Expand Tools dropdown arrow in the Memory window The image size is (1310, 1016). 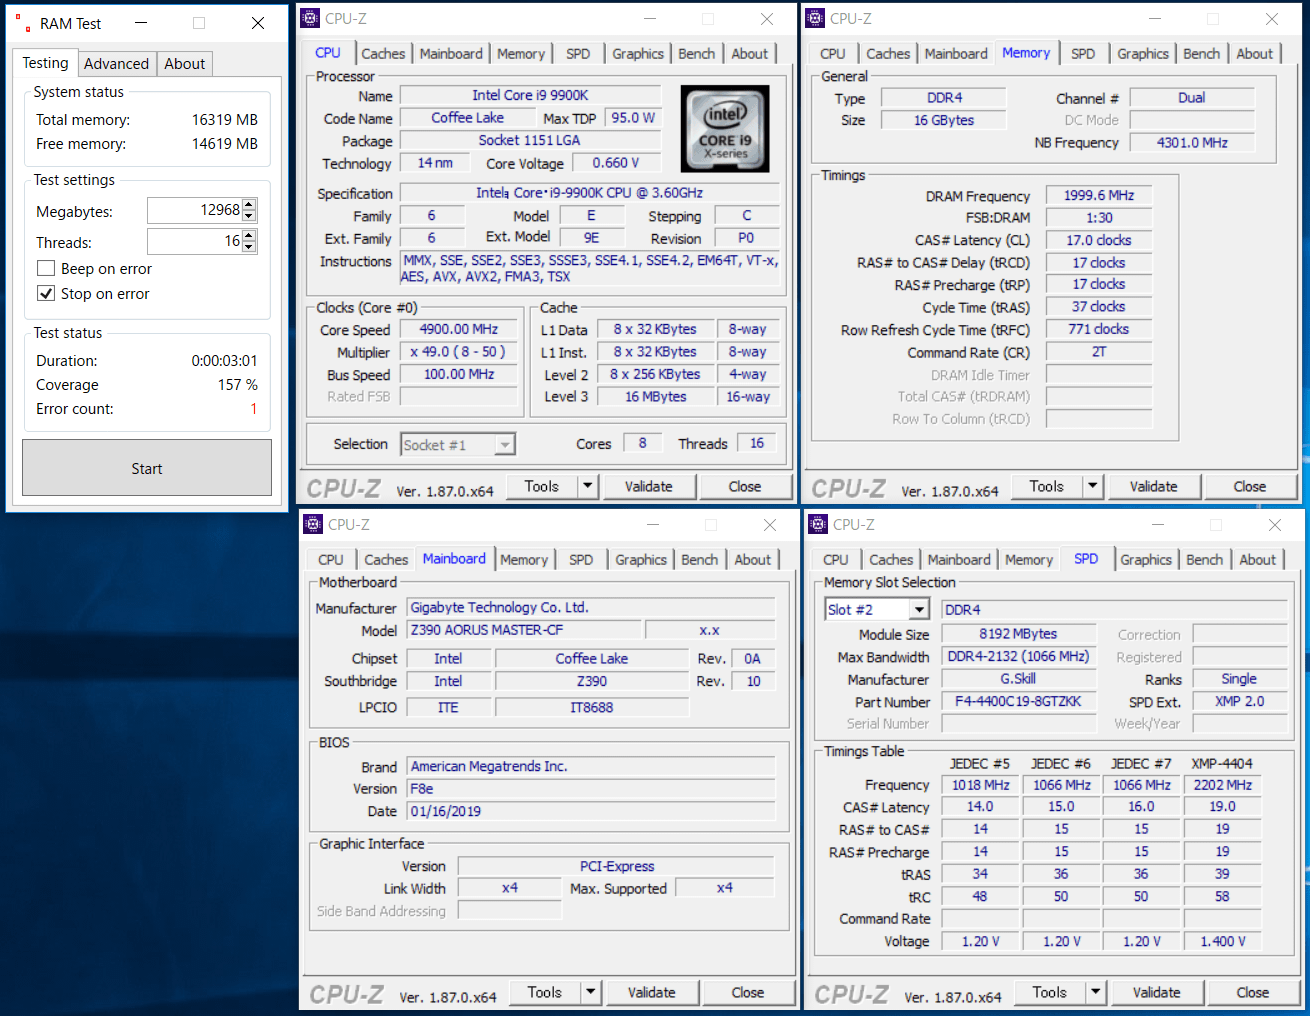tap(1093, 486)
